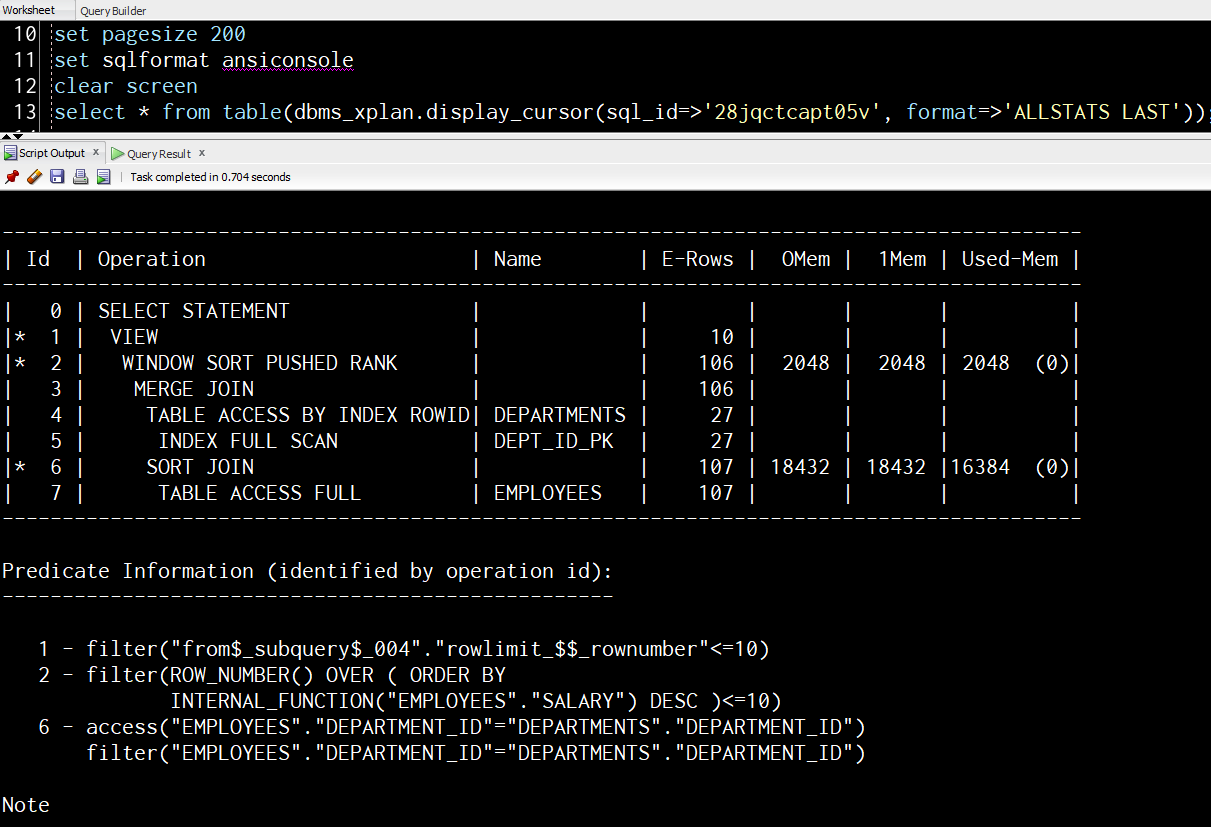Click the 'Used-Mem' column header

[1010, 259]
